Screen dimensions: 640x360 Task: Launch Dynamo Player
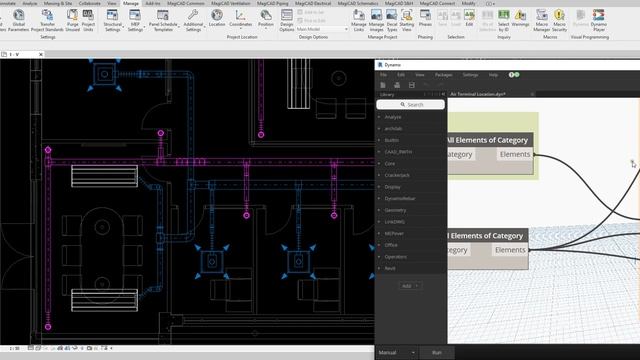pos(599,20)
